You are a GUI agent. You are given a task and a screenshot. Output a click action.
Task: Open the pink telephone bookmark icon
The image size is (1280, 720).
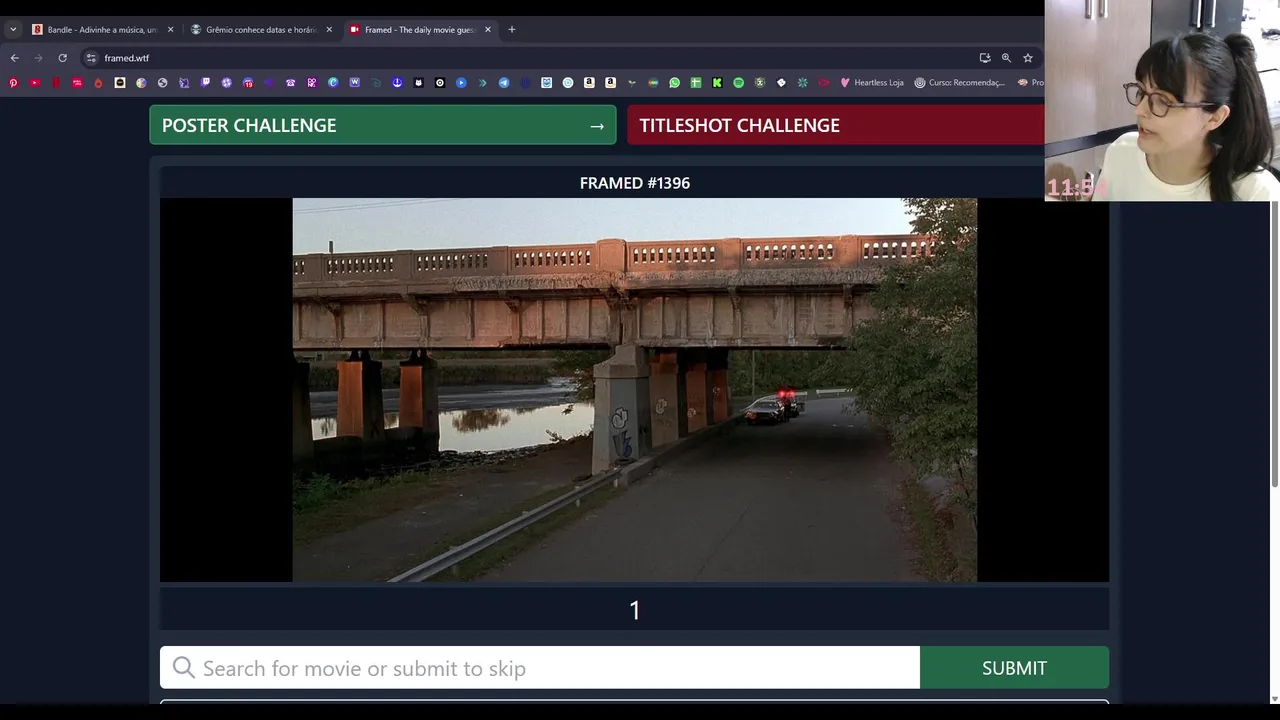click(x=291, y=83)
